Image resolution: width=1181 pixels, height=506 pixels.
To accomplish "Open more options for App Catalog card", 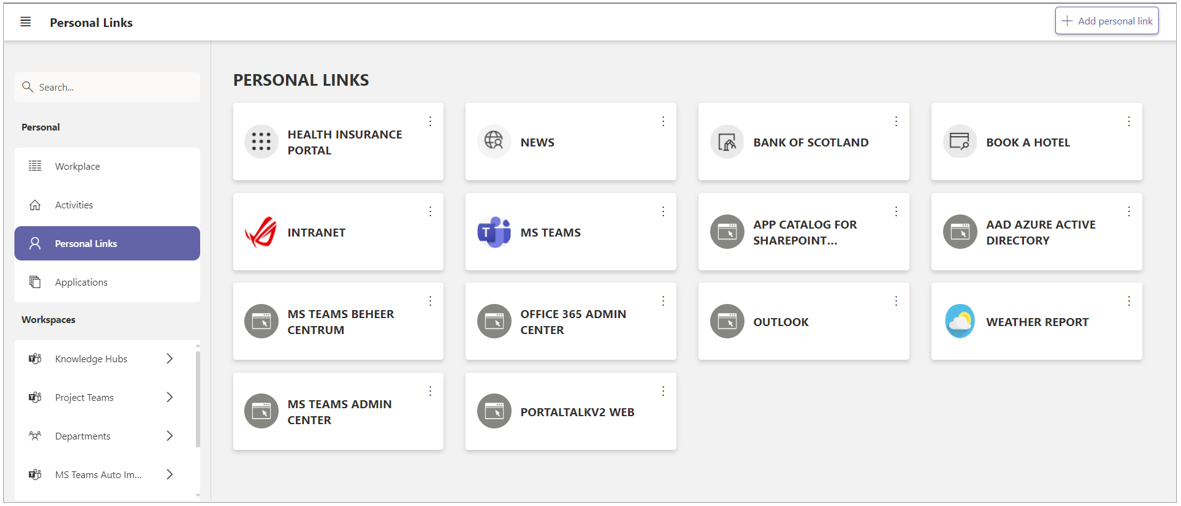I will point(896,212).
